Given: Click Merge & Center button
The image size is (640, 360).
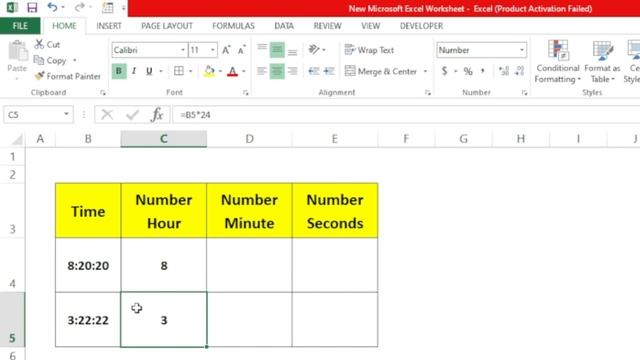Looking at the screenshot, I should coord(381,71).
